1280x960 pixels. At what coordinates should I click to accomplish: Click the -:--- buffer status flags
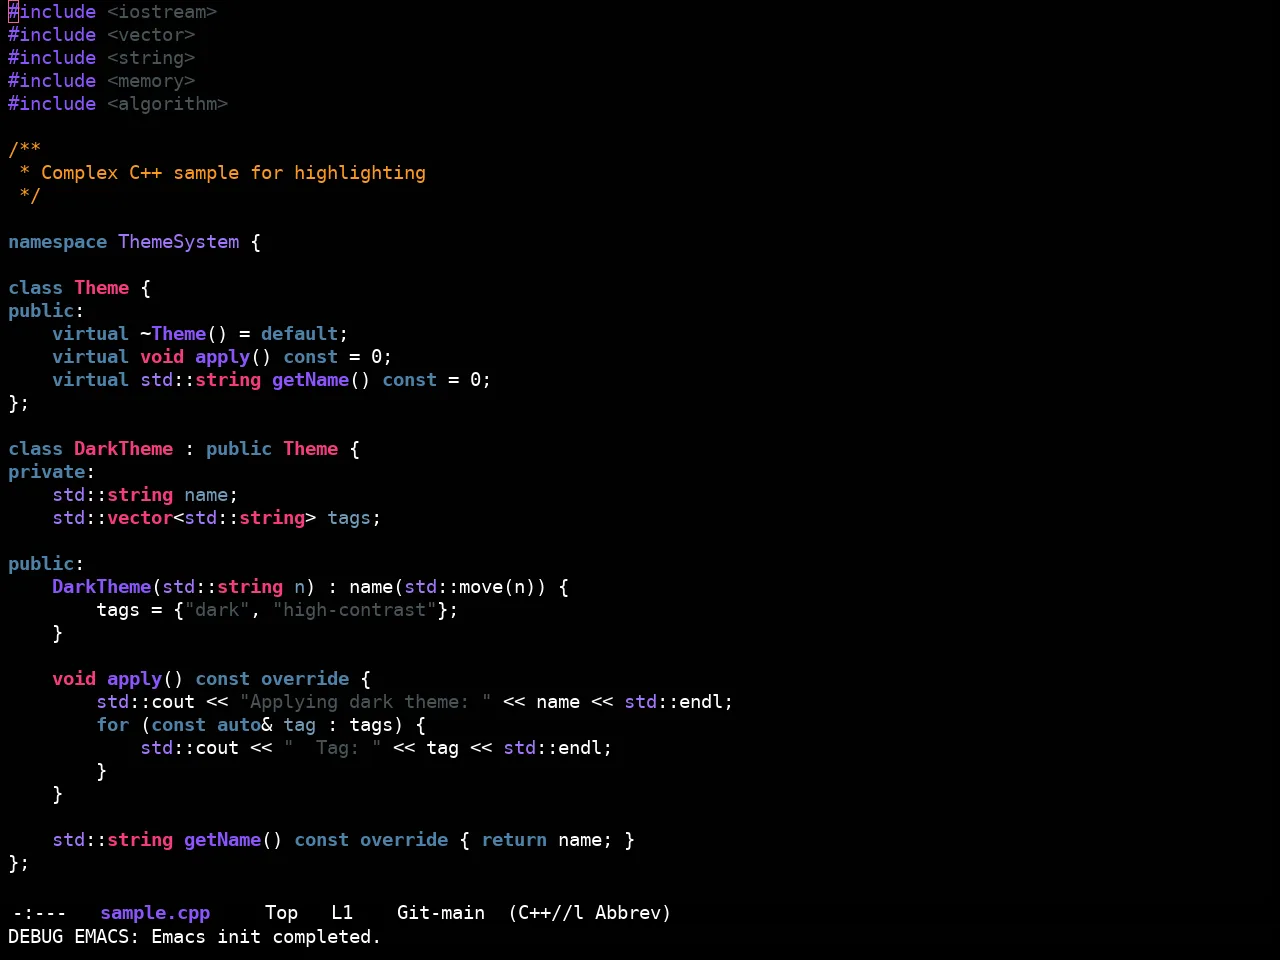tap(39, 913)
